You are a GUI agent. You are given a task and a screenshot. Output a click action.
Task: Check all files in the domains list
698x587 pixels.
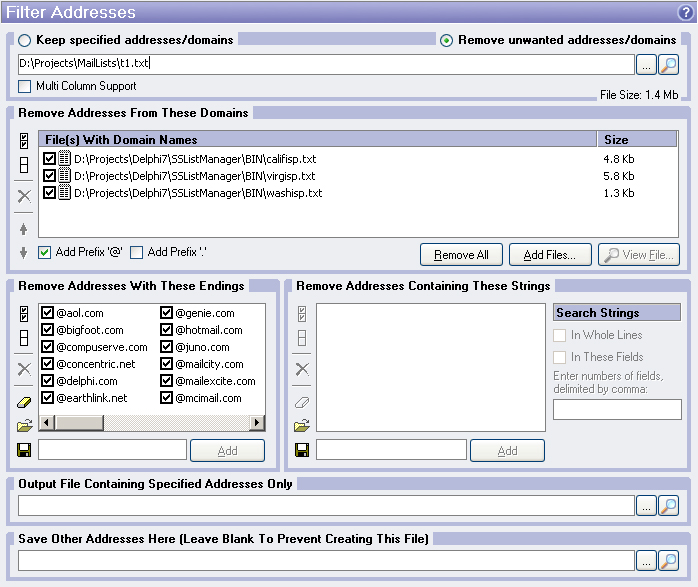point(25,142)
